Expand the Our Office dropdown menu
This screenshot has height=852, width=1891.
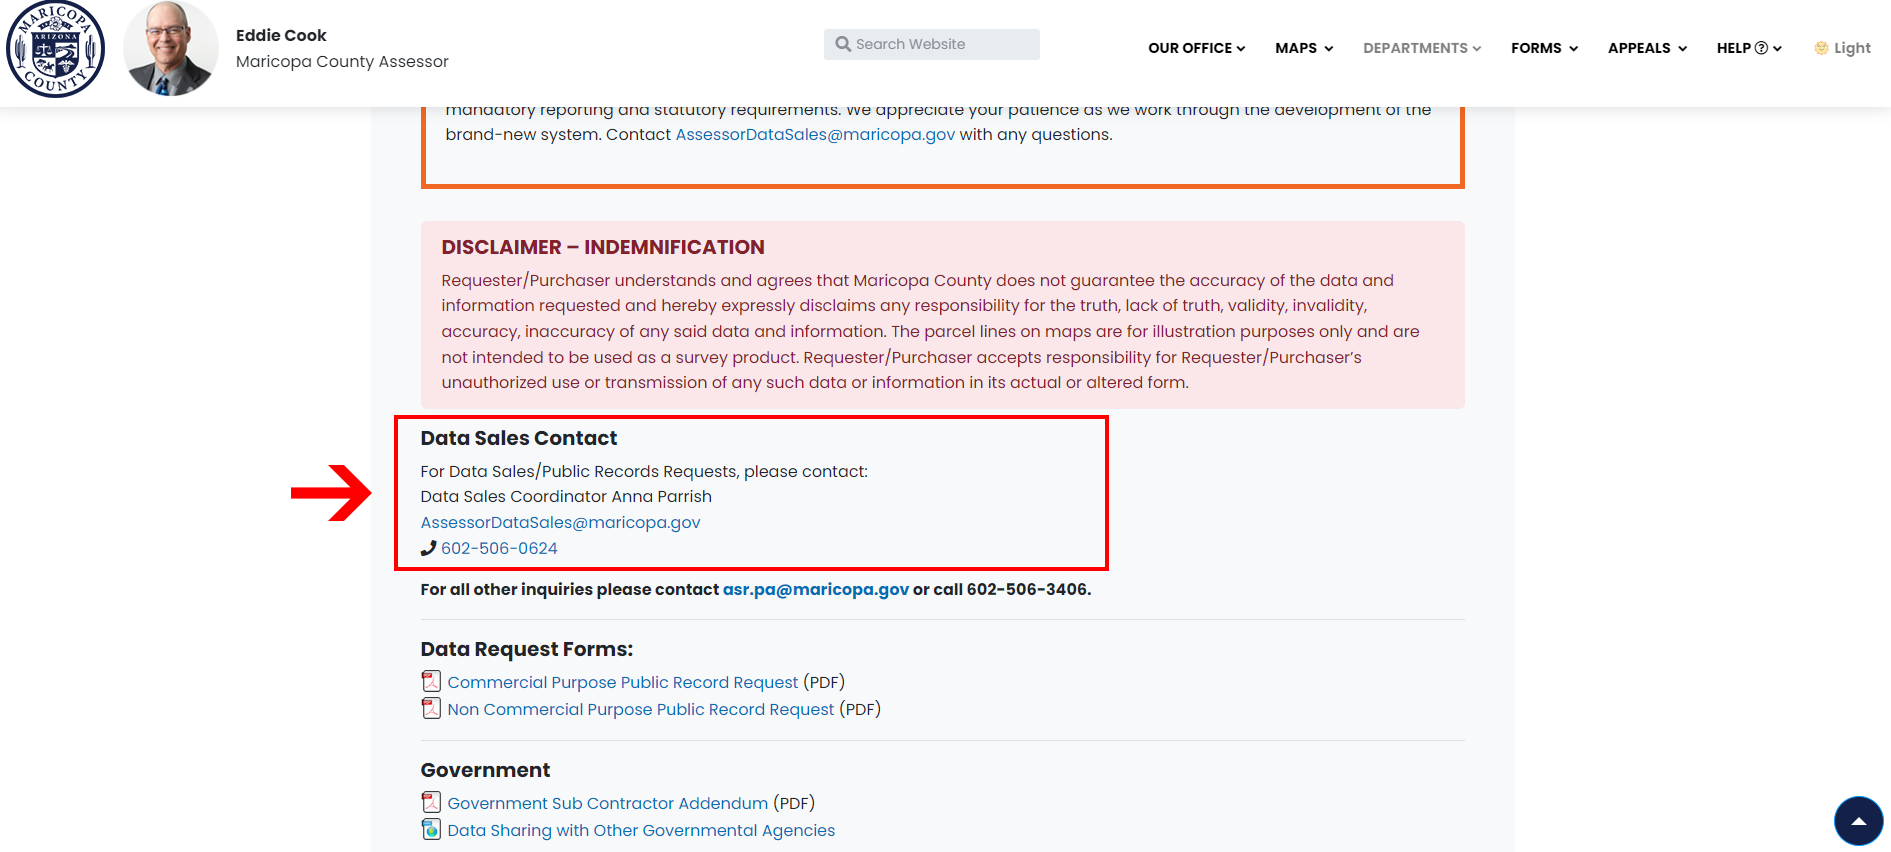[1196, 48]
